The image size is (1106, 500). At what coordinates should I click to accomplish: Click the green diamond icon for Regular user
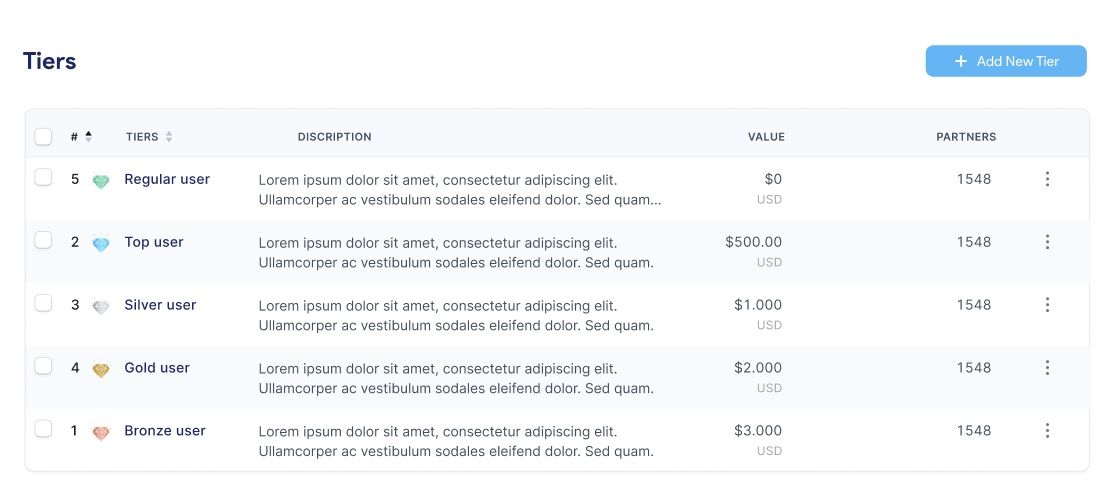(101, 181)
